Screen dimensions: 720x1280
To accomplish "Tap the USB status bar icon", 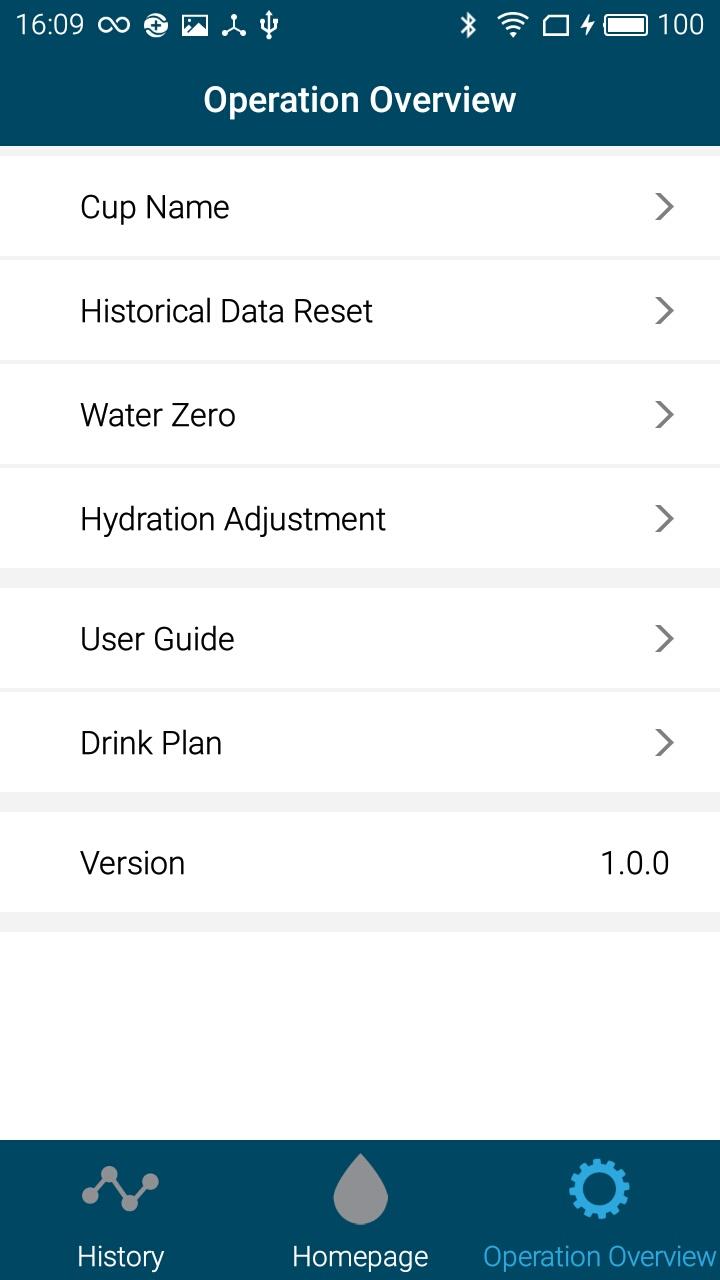I will (x=269, y=25).
